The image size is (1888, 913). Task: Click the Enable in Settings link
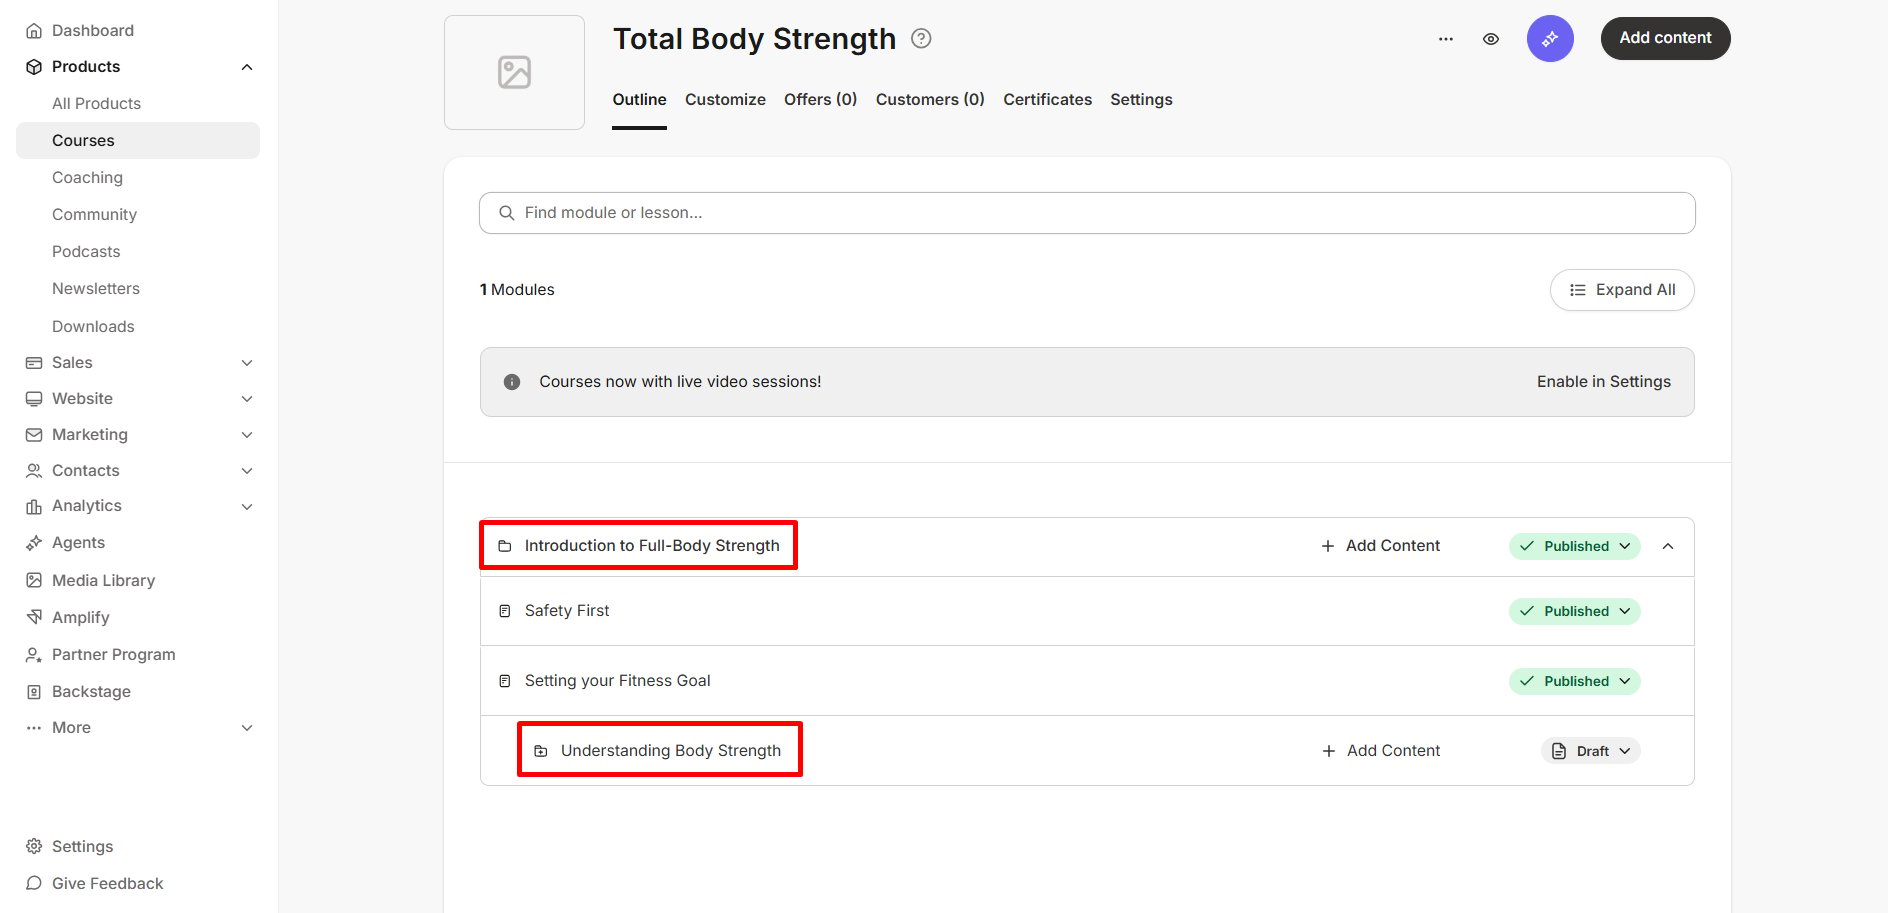1603,382
